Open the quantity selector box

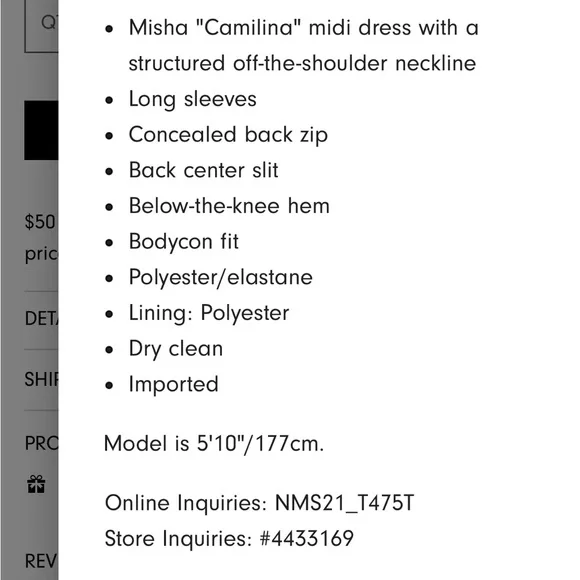pos(41,25)
